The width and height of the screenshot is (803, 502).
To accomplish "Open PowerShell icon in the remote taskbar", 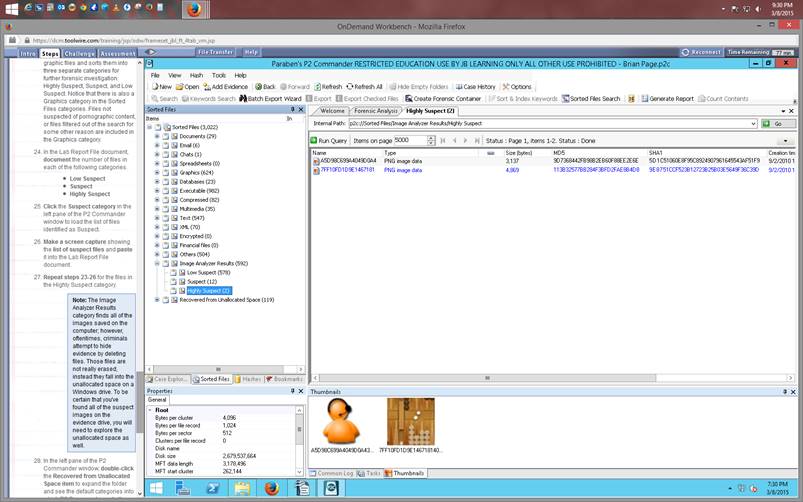I will [x=213, y=489].
